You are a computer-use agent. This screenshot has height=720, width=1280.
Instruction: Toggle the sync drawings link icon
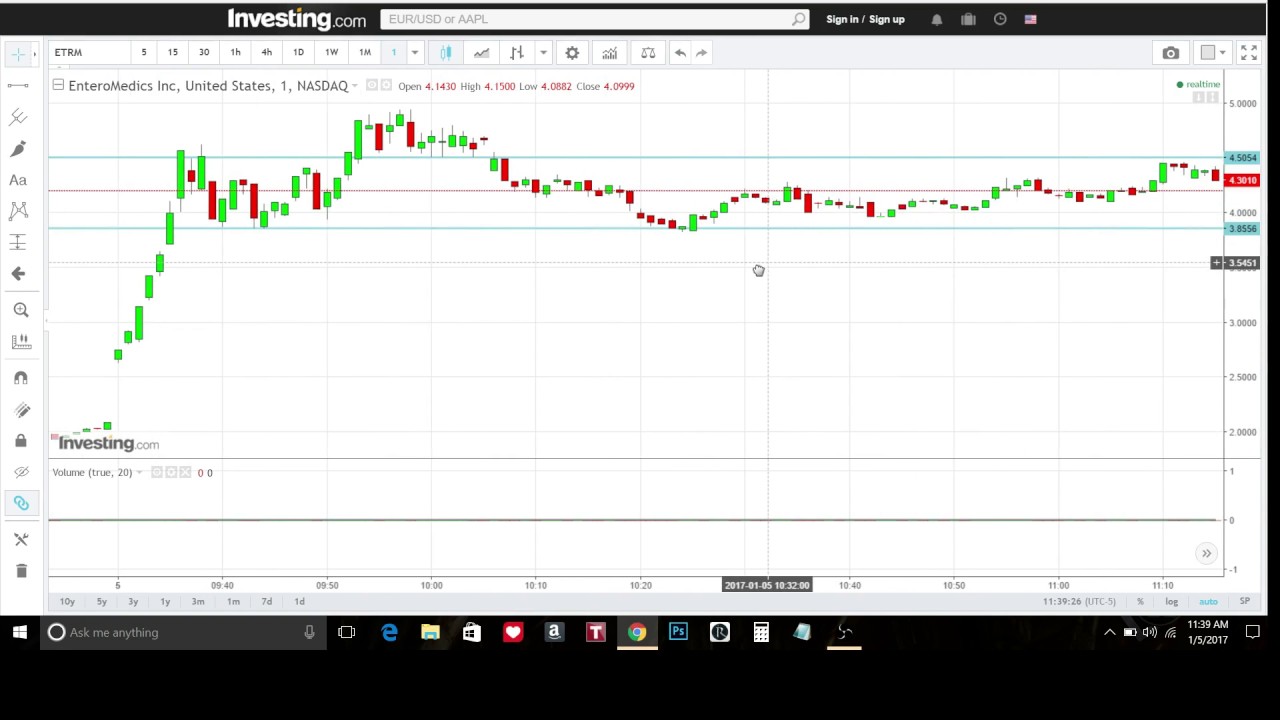click(20, 503)
